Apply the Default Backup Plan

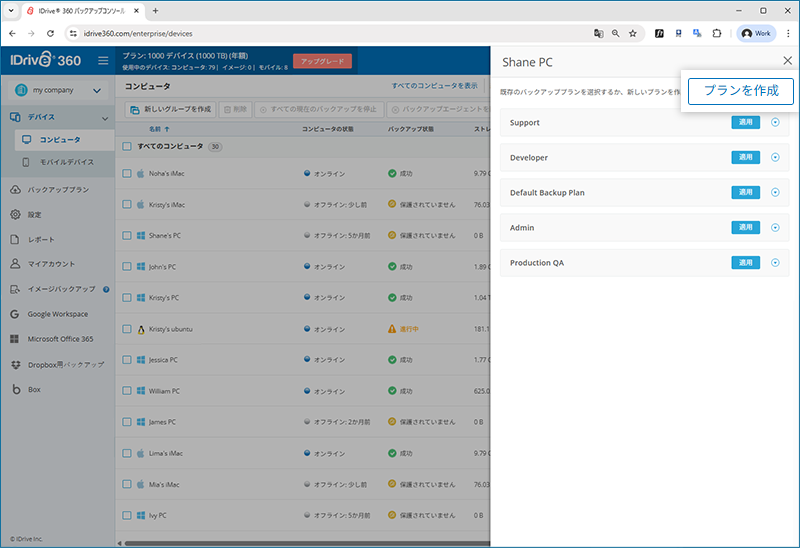tap(745, 193)
